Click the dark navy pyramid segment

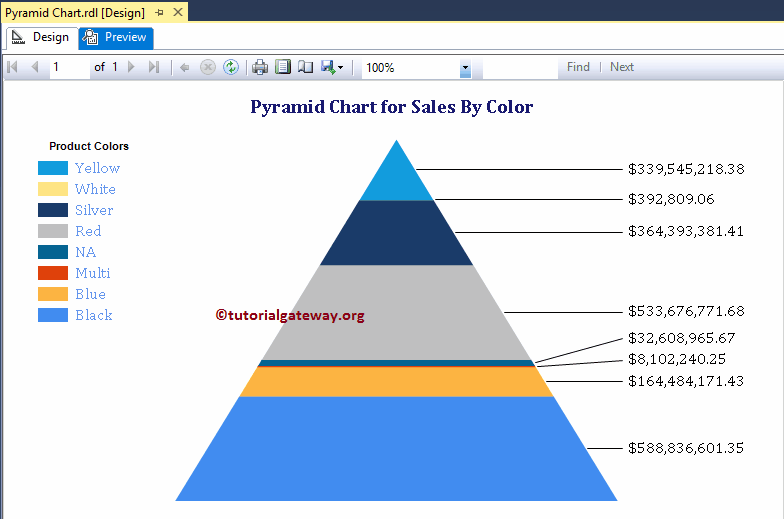click(396, 233)
